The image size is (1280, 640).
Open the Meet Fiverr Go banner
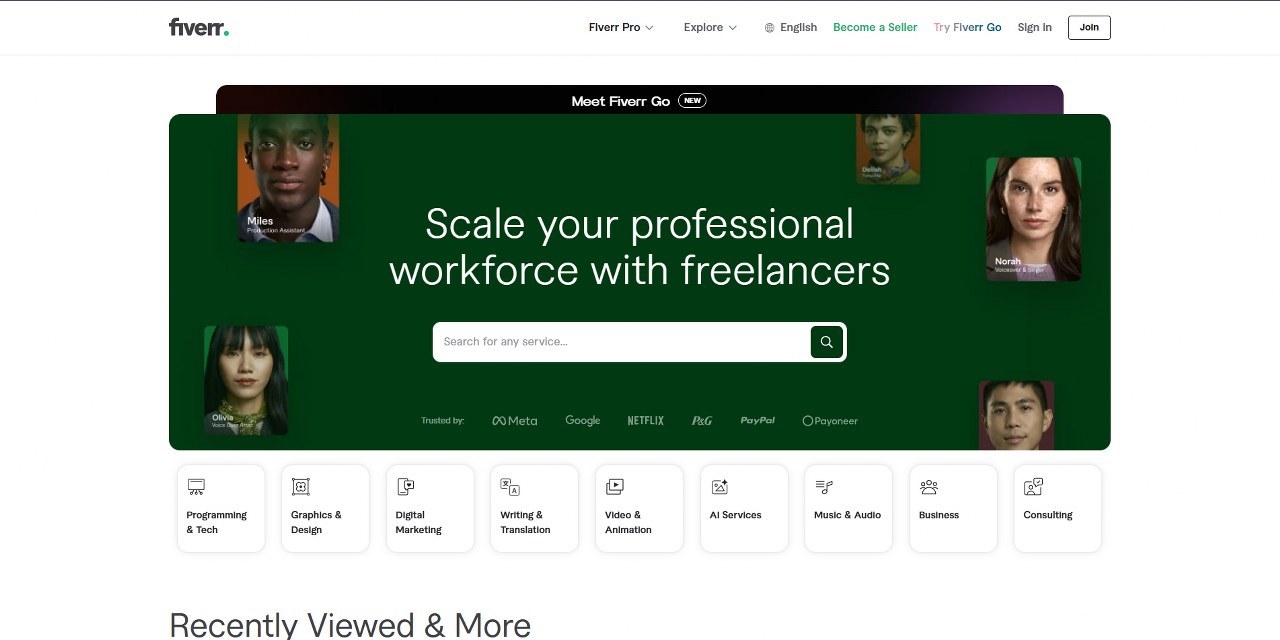coord(640,100)
